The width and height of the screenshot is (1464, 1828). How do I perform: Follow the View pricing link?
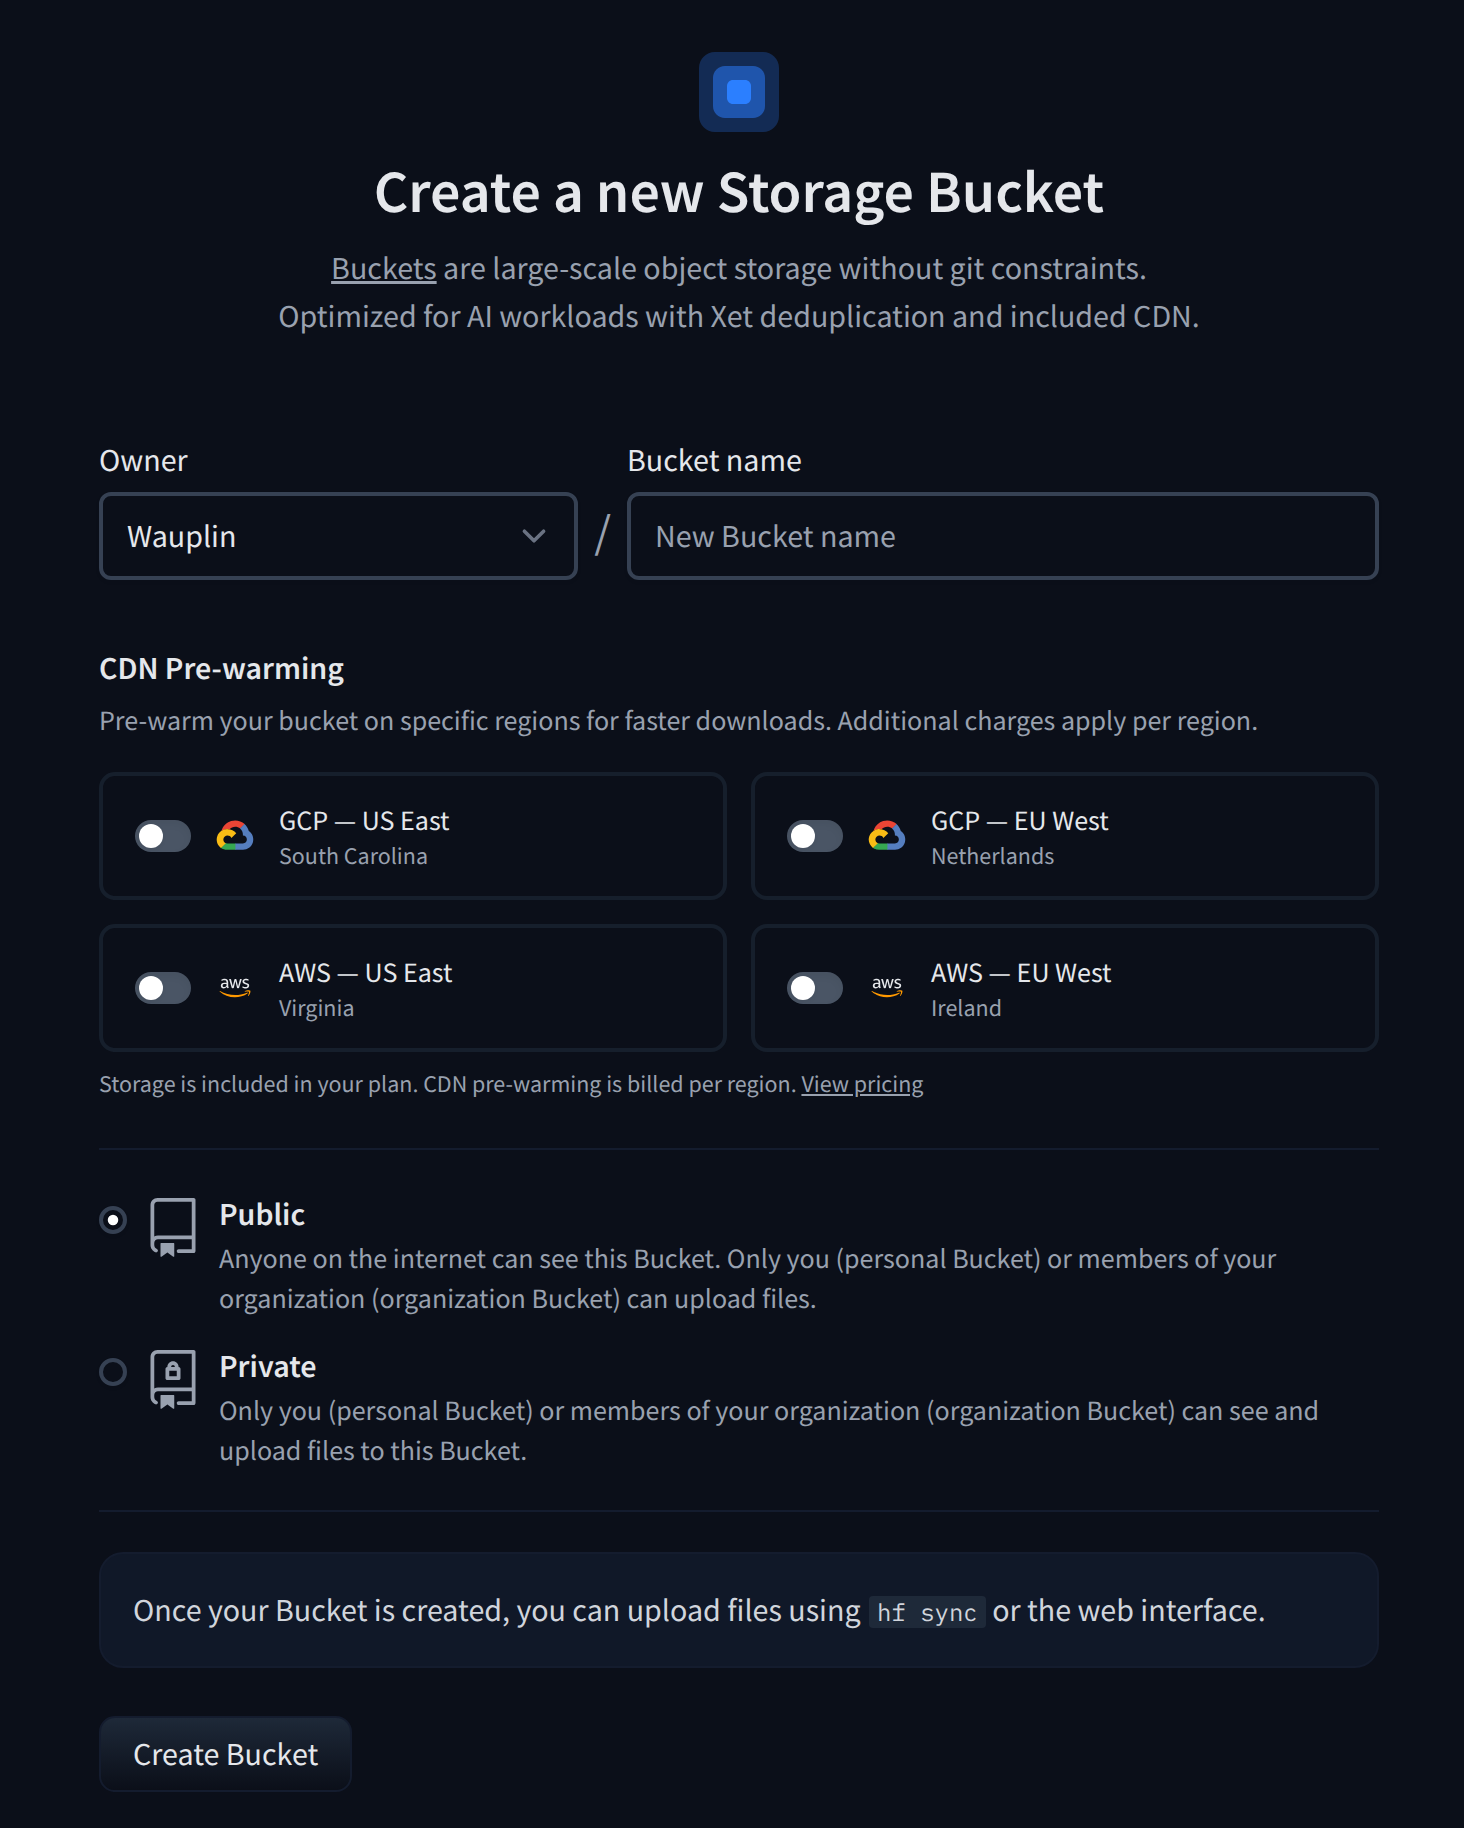[862, 1084]
